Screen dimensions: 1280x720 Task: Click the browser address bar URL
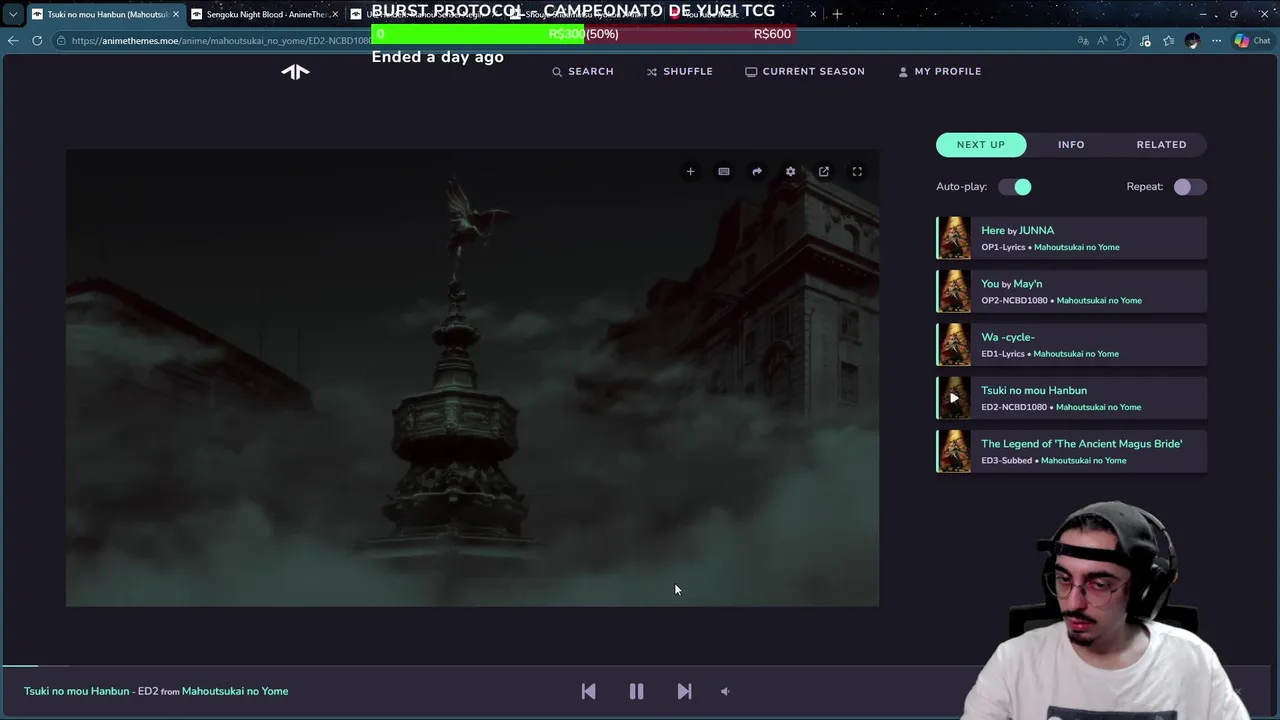[x=222, y=41]
